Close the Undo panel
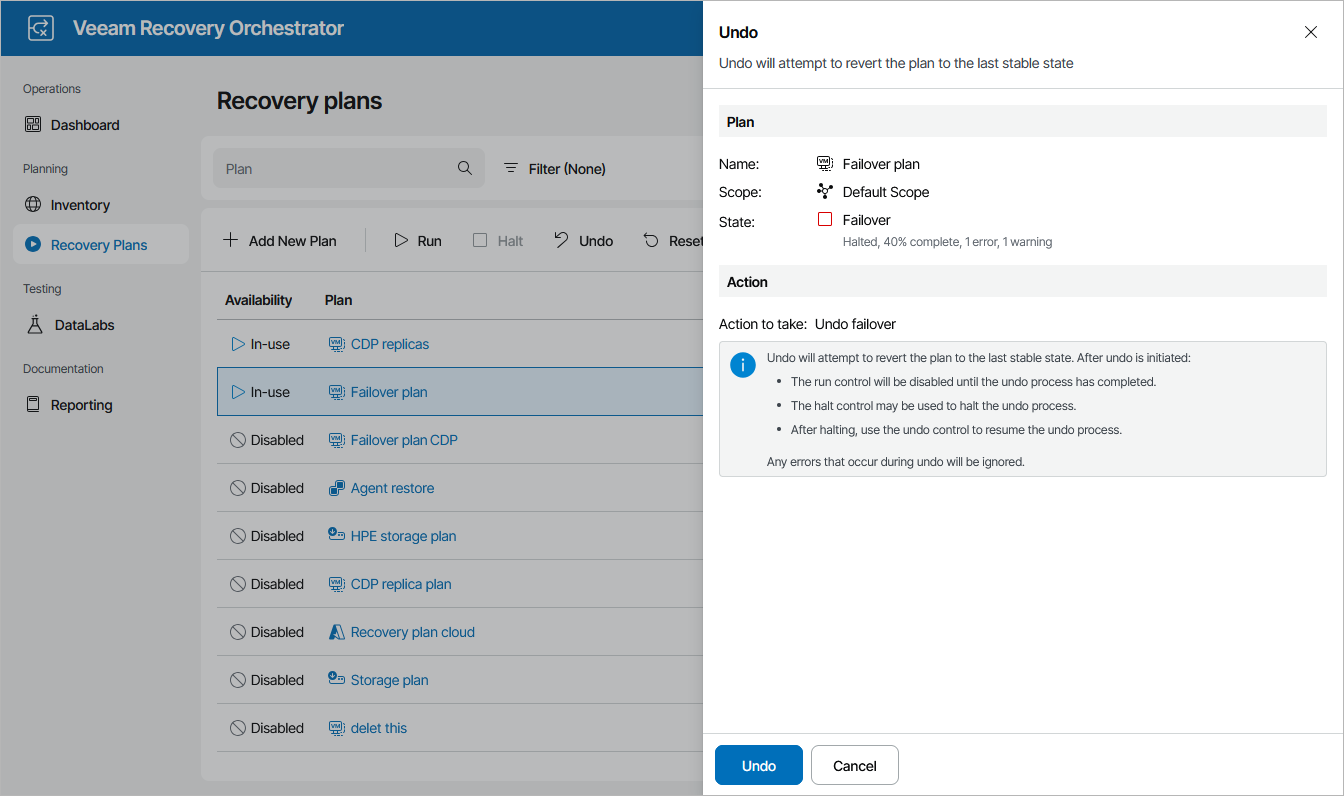Screen dimensions: 1344x796 pos(1311,32)
